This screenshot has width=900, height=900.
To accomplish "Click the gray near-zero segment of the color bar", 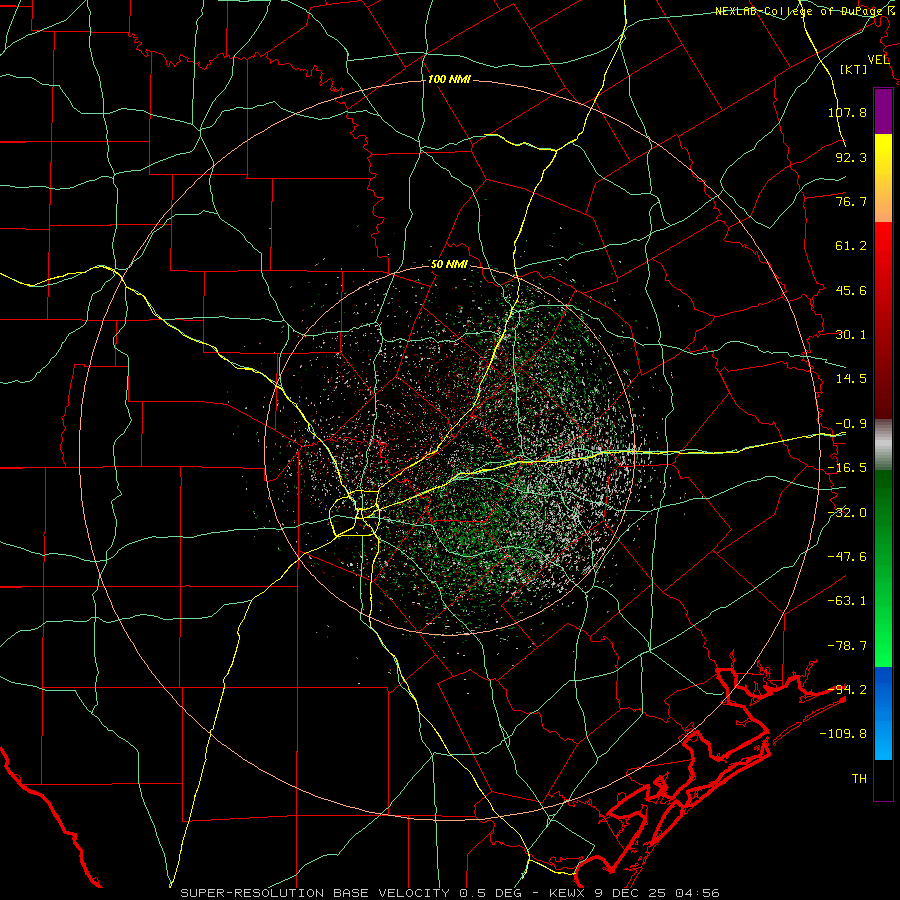I will pos(883,445).
